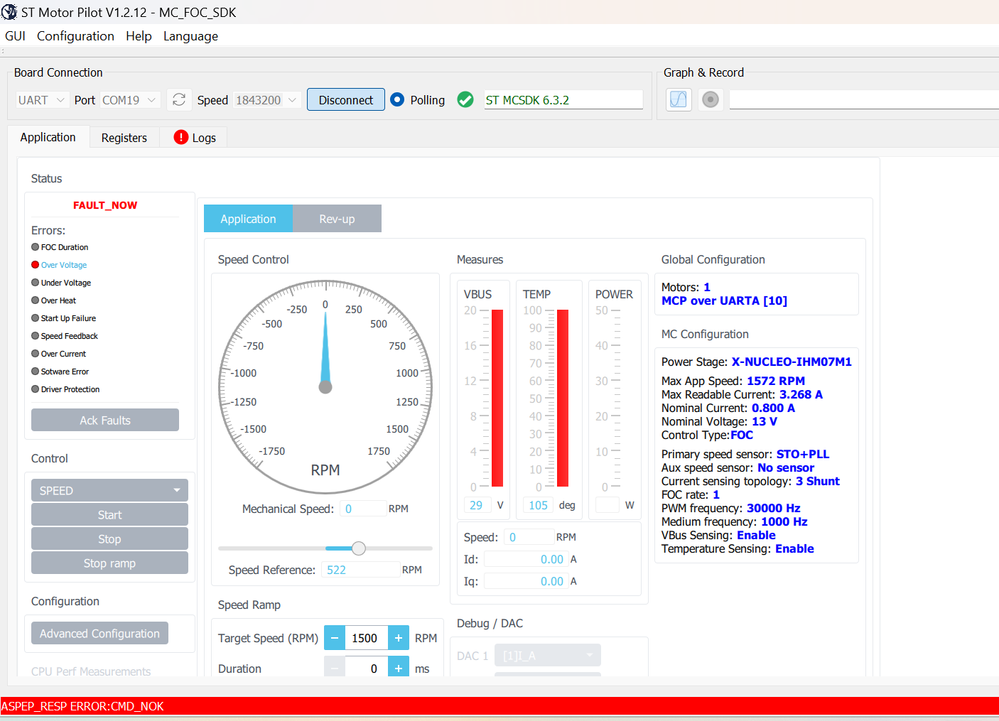Click the TEMP red level bar
This screenshot has width=999, height=721.
563,399
